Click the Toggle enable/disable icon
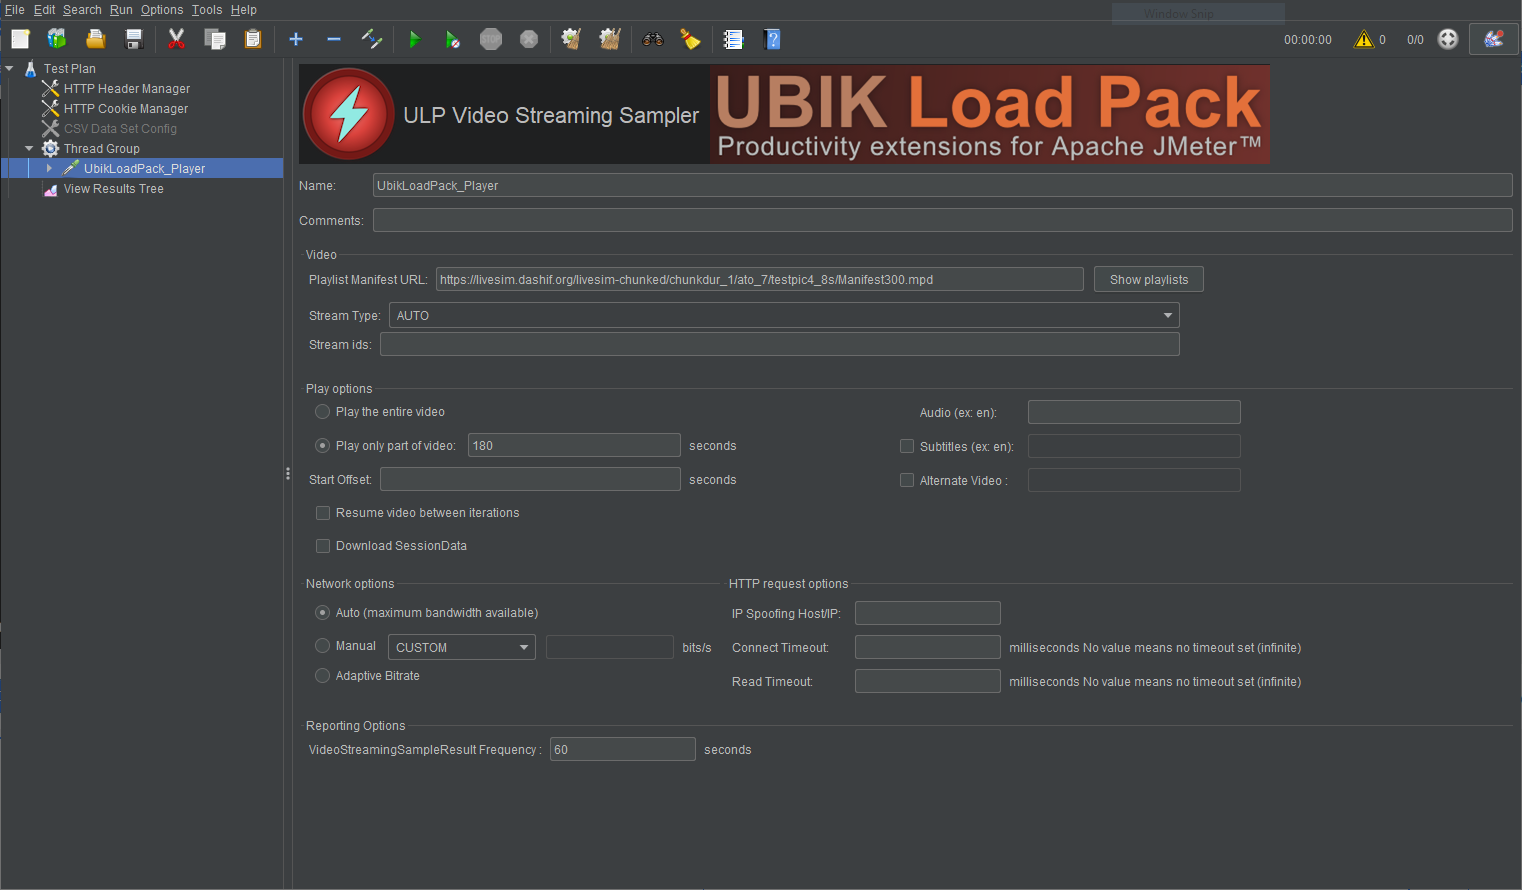Viewport: 1522px width, 890px height. (x=372, y=39)
